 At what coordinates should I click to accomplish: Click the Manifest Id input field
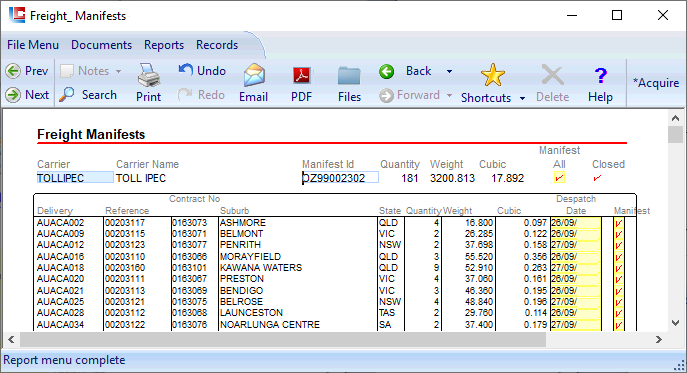[x=340, y=178]
